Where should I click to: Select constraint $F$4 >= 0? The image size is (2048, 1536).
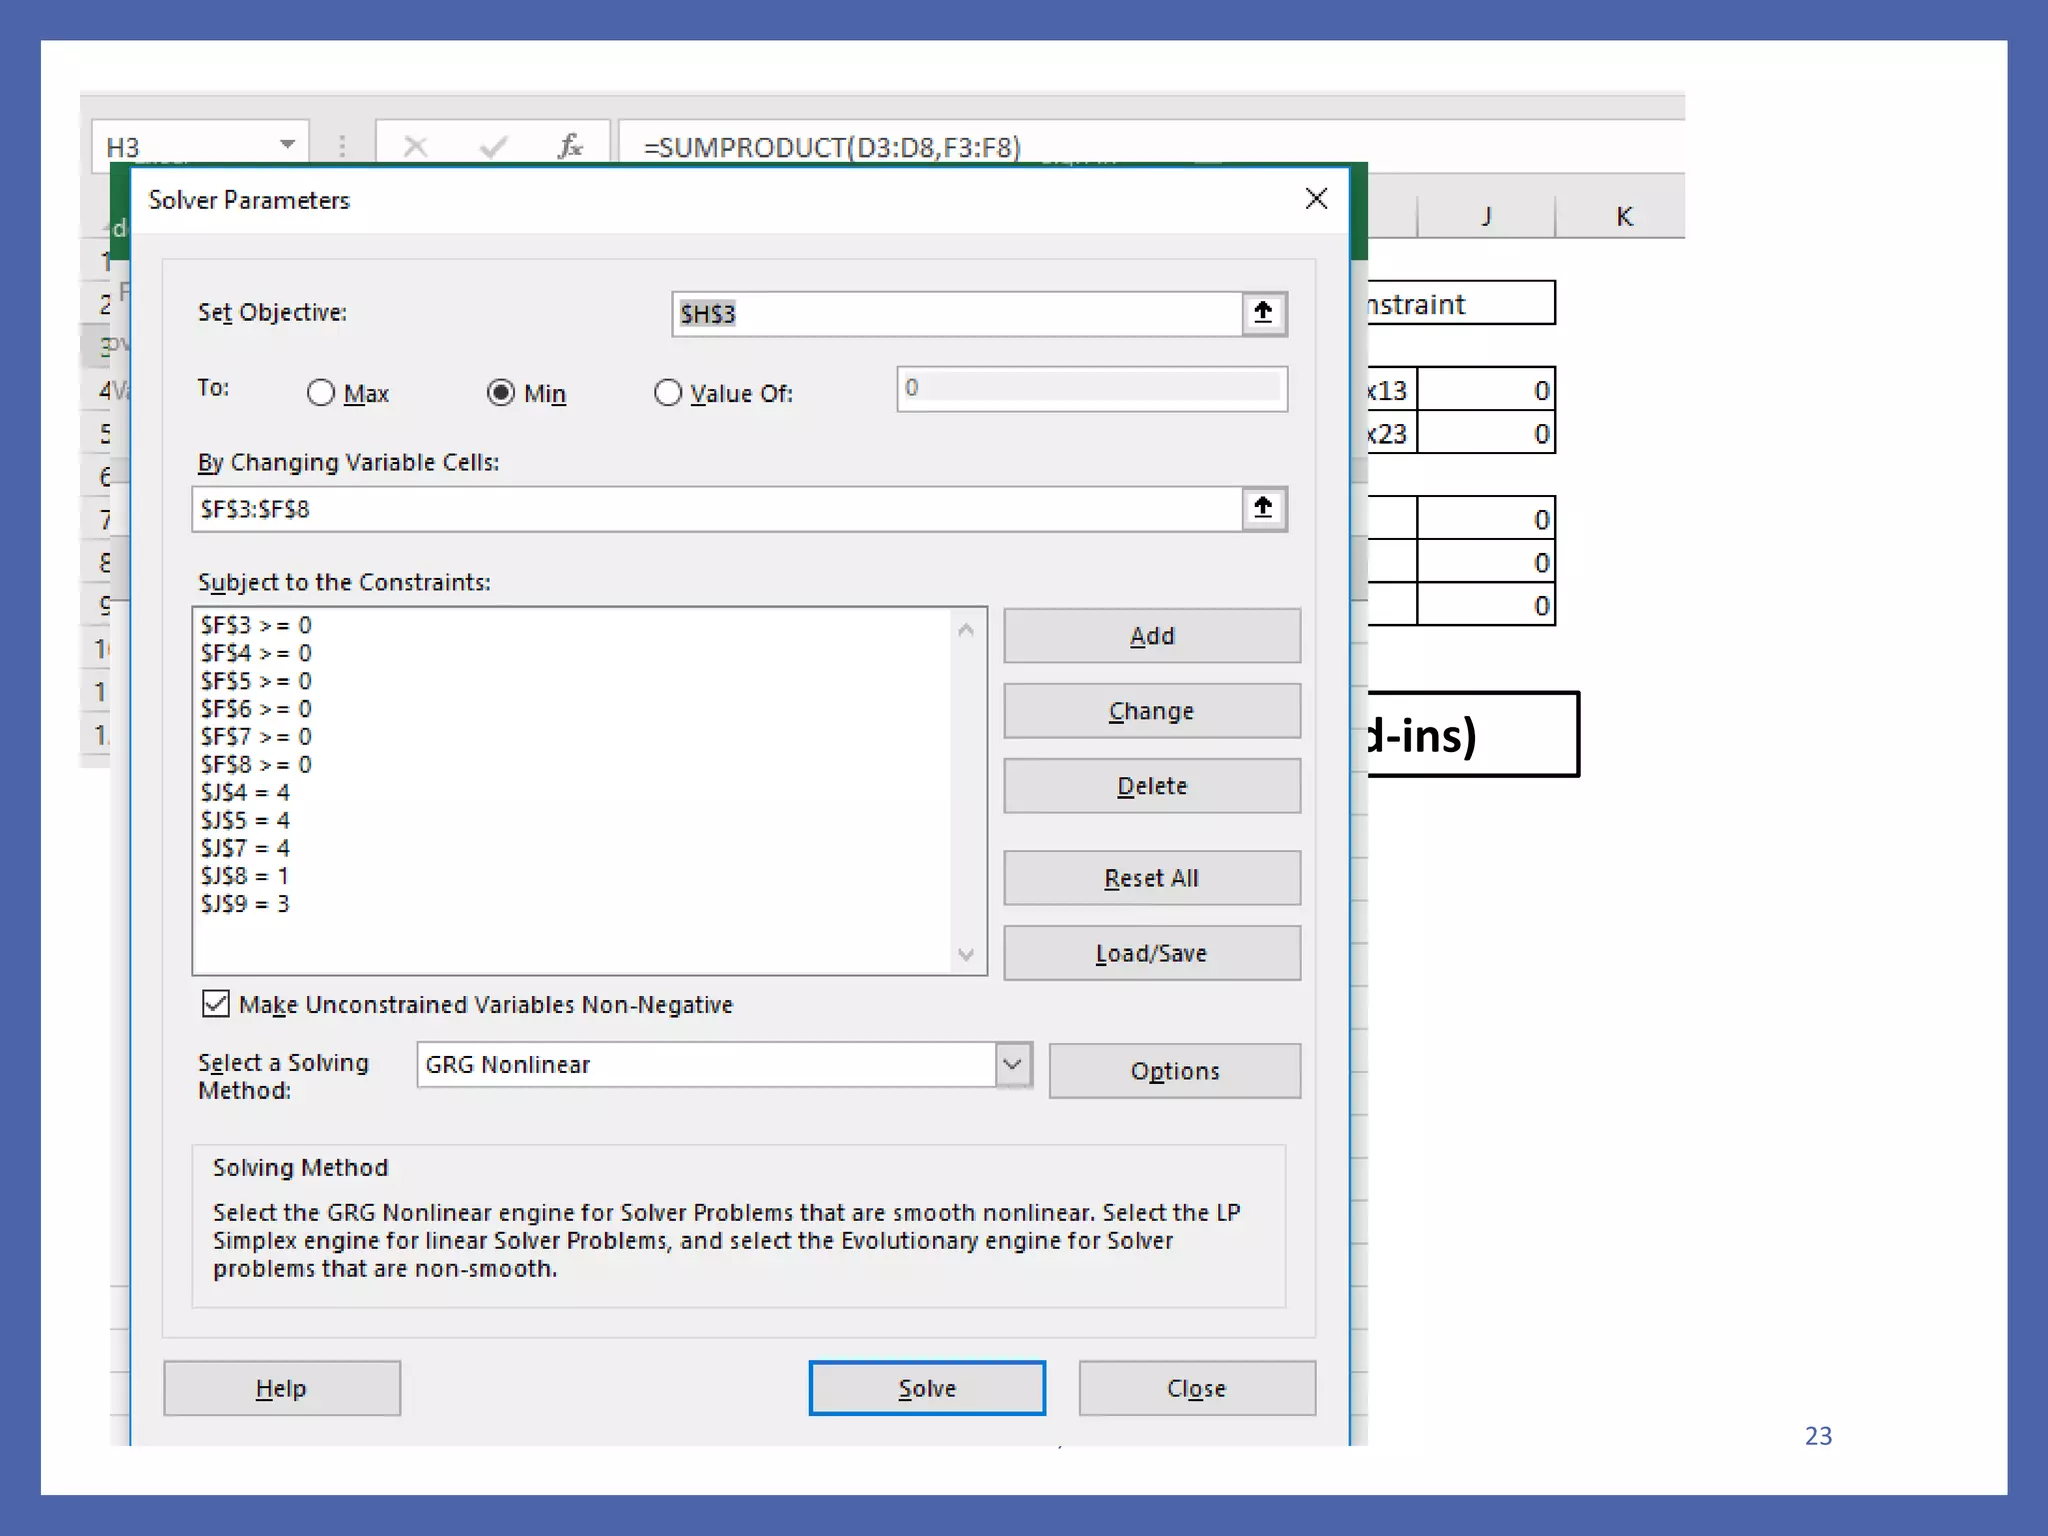256,653
